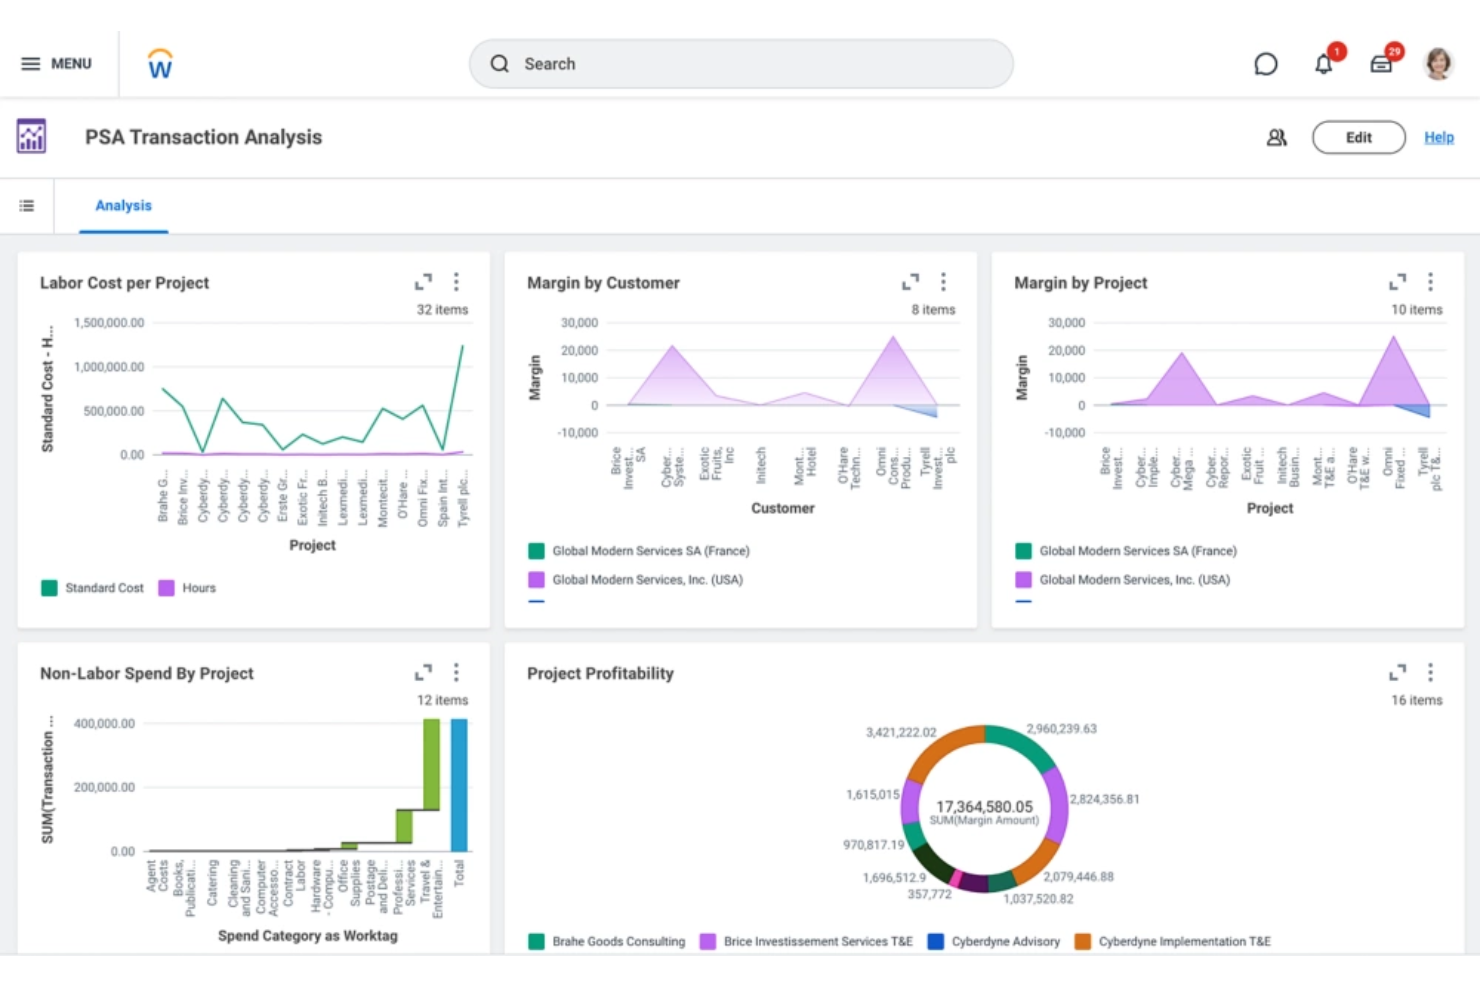Image resolution: width=1480 pixels, height=987 pixels.
Task: Click inside the Search field
Action: pos(740,63)
